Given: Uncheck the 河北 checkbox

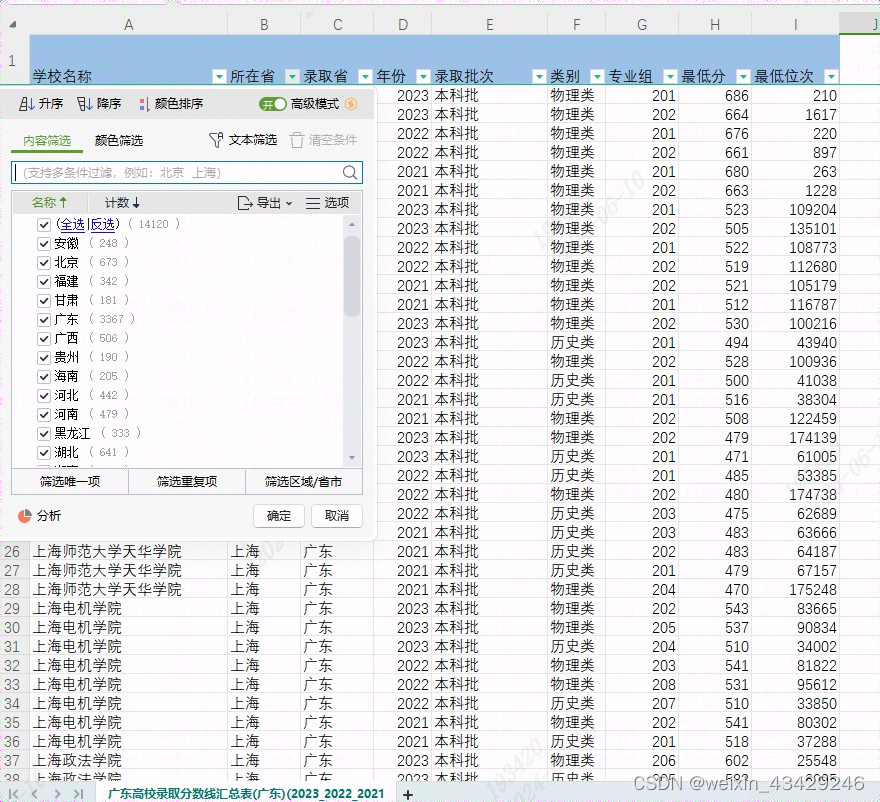Looking at the screenshot, I should coord(44,396).
